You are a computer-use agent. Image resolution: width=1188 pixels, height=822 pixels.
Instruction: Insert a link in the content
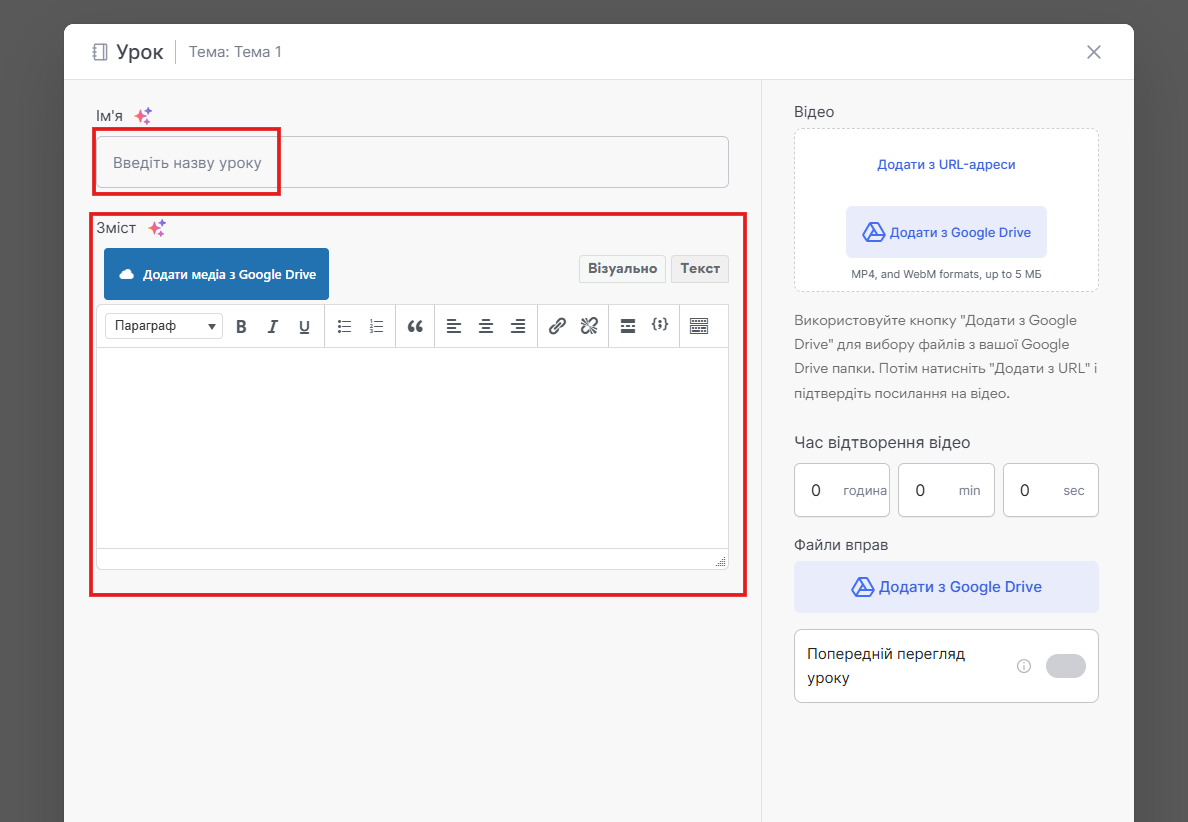click(x=557, y=326)
